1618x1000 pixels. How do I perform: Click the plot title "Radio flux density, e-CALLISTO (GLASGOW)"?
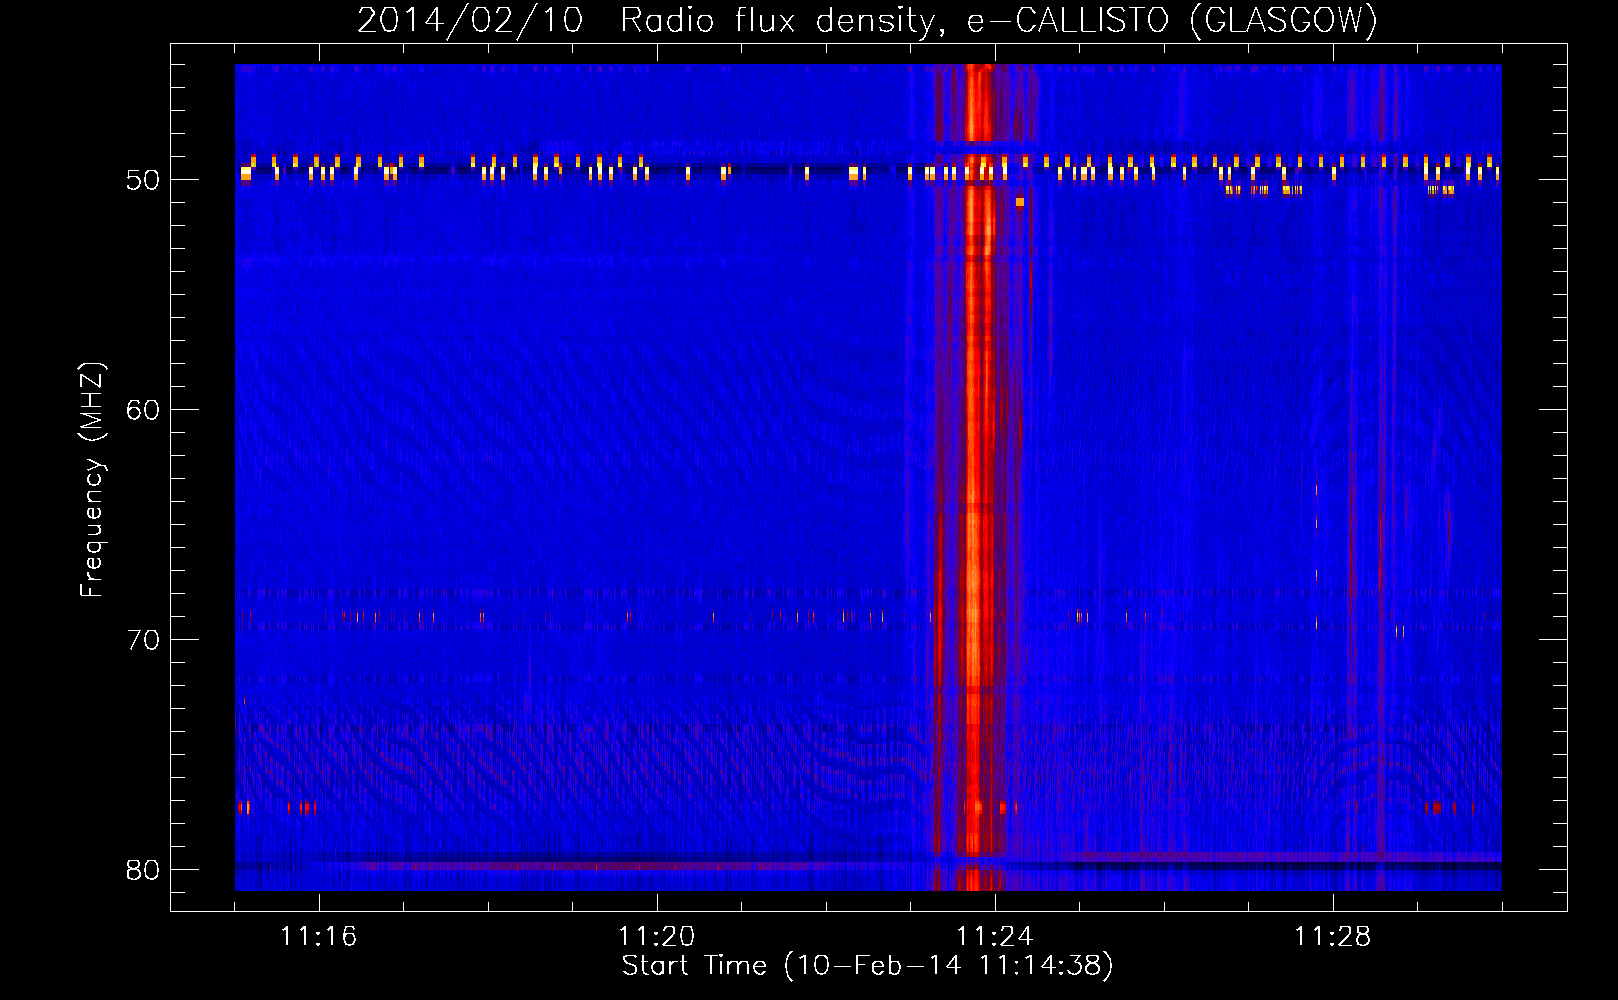click(999, 21)
